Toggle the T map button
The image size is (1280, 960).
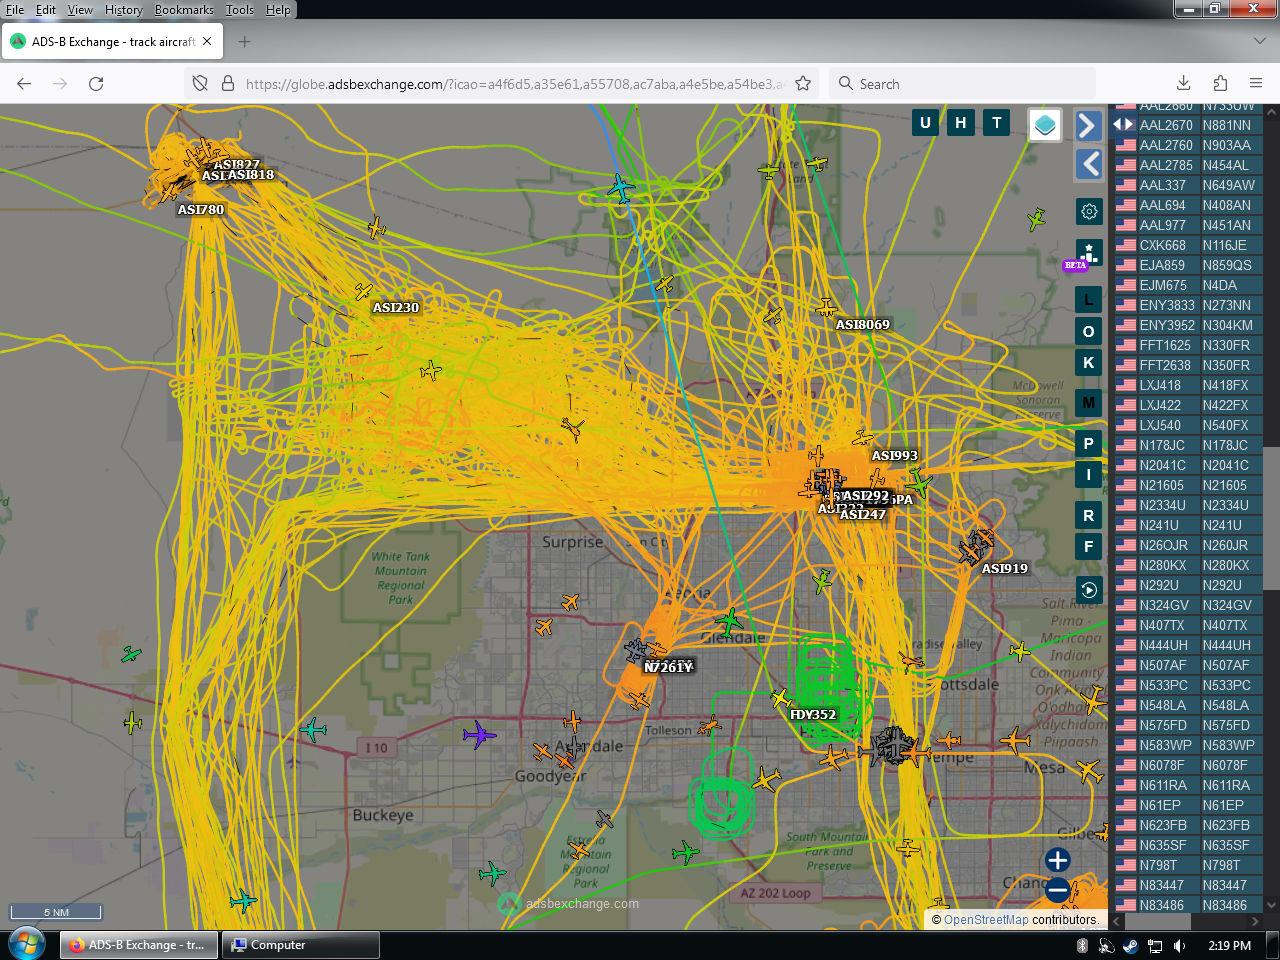pos(997,123)
